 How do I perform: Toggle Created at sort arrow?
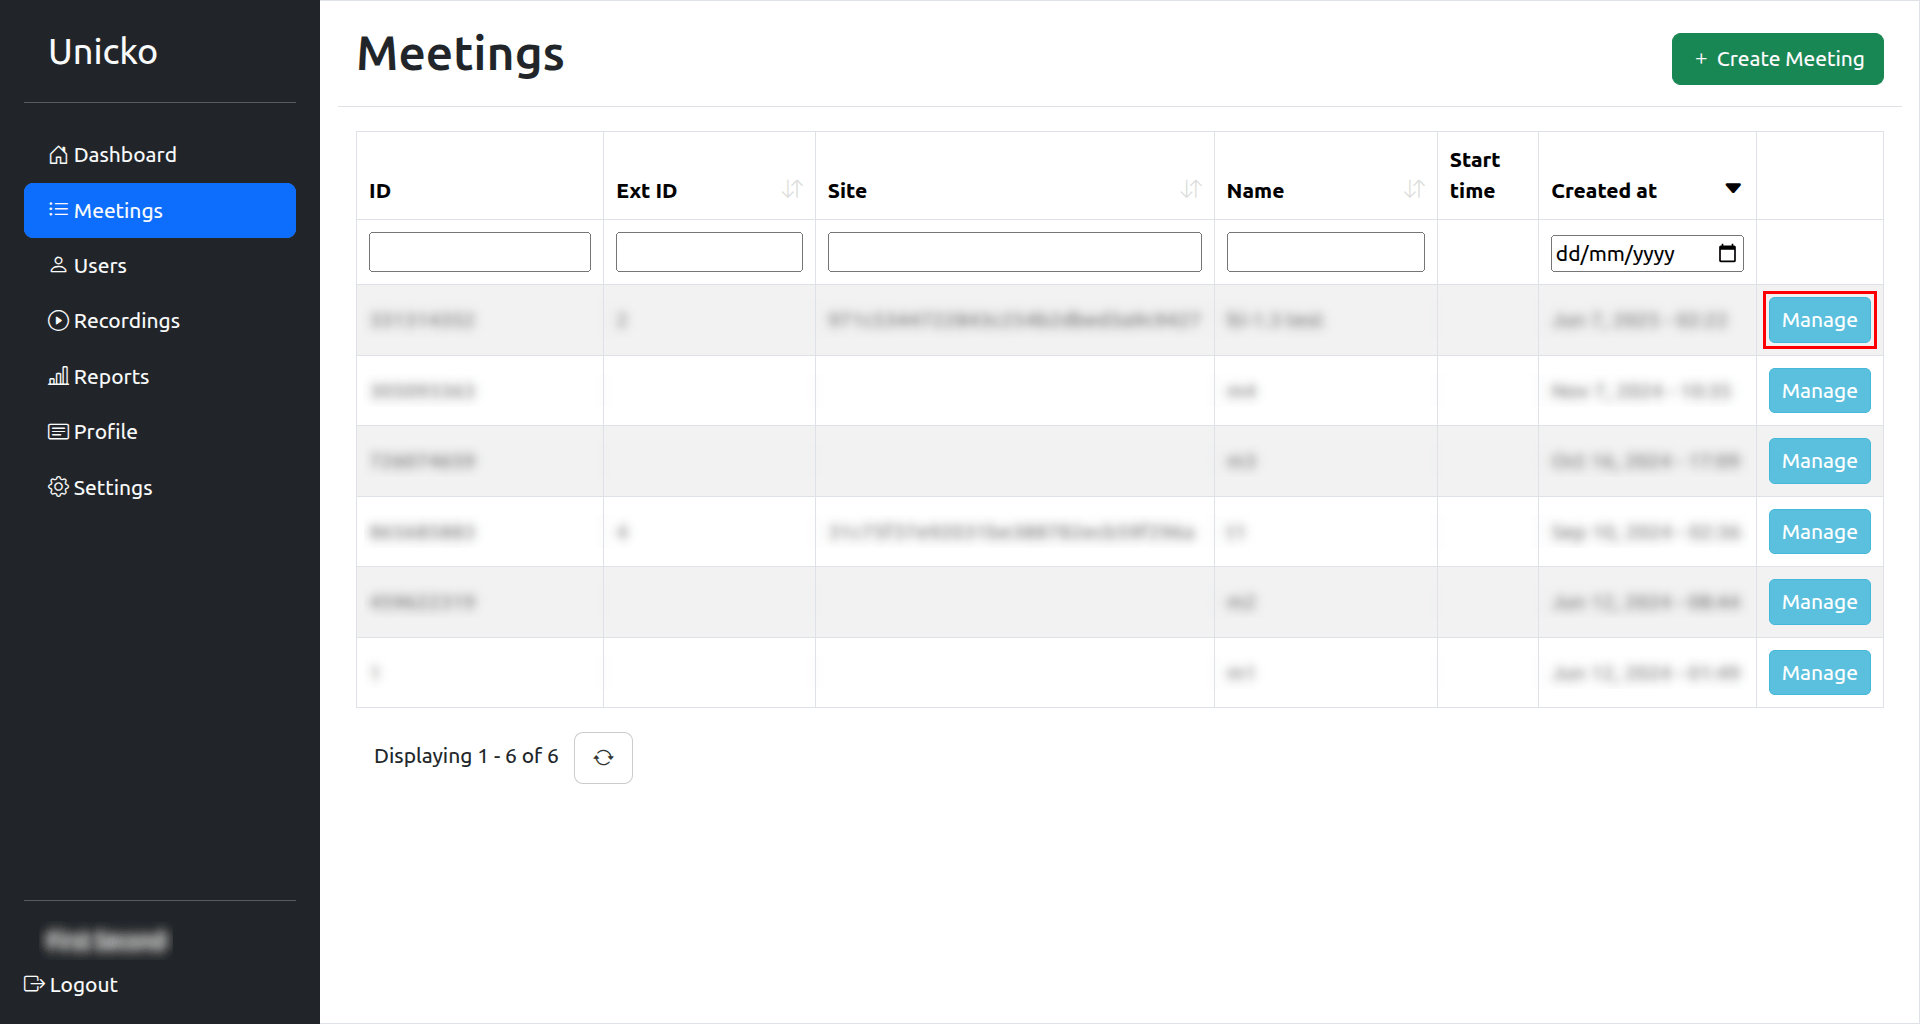pyautogui.click(x=1733, y=189)
